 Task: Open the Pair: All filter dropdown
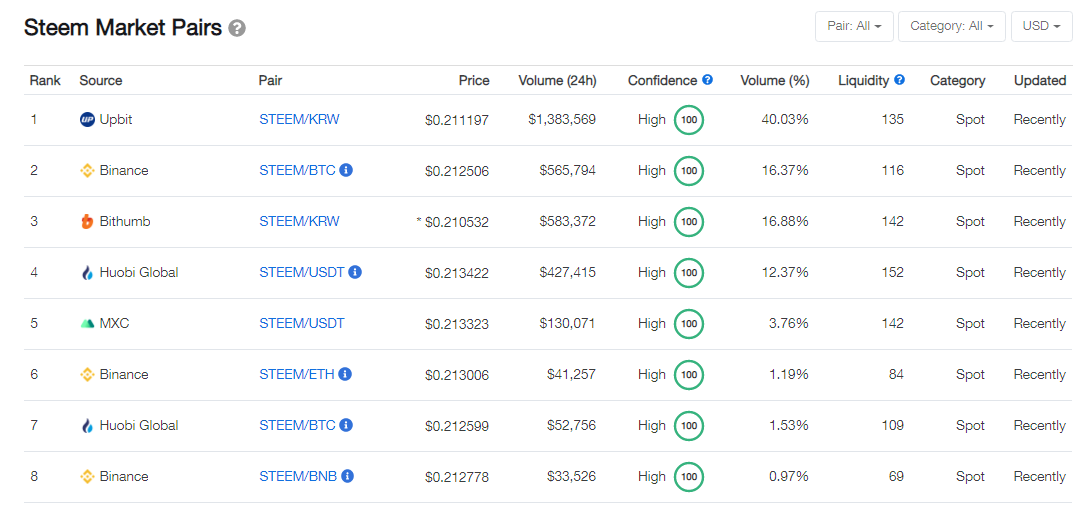point(855,26)
